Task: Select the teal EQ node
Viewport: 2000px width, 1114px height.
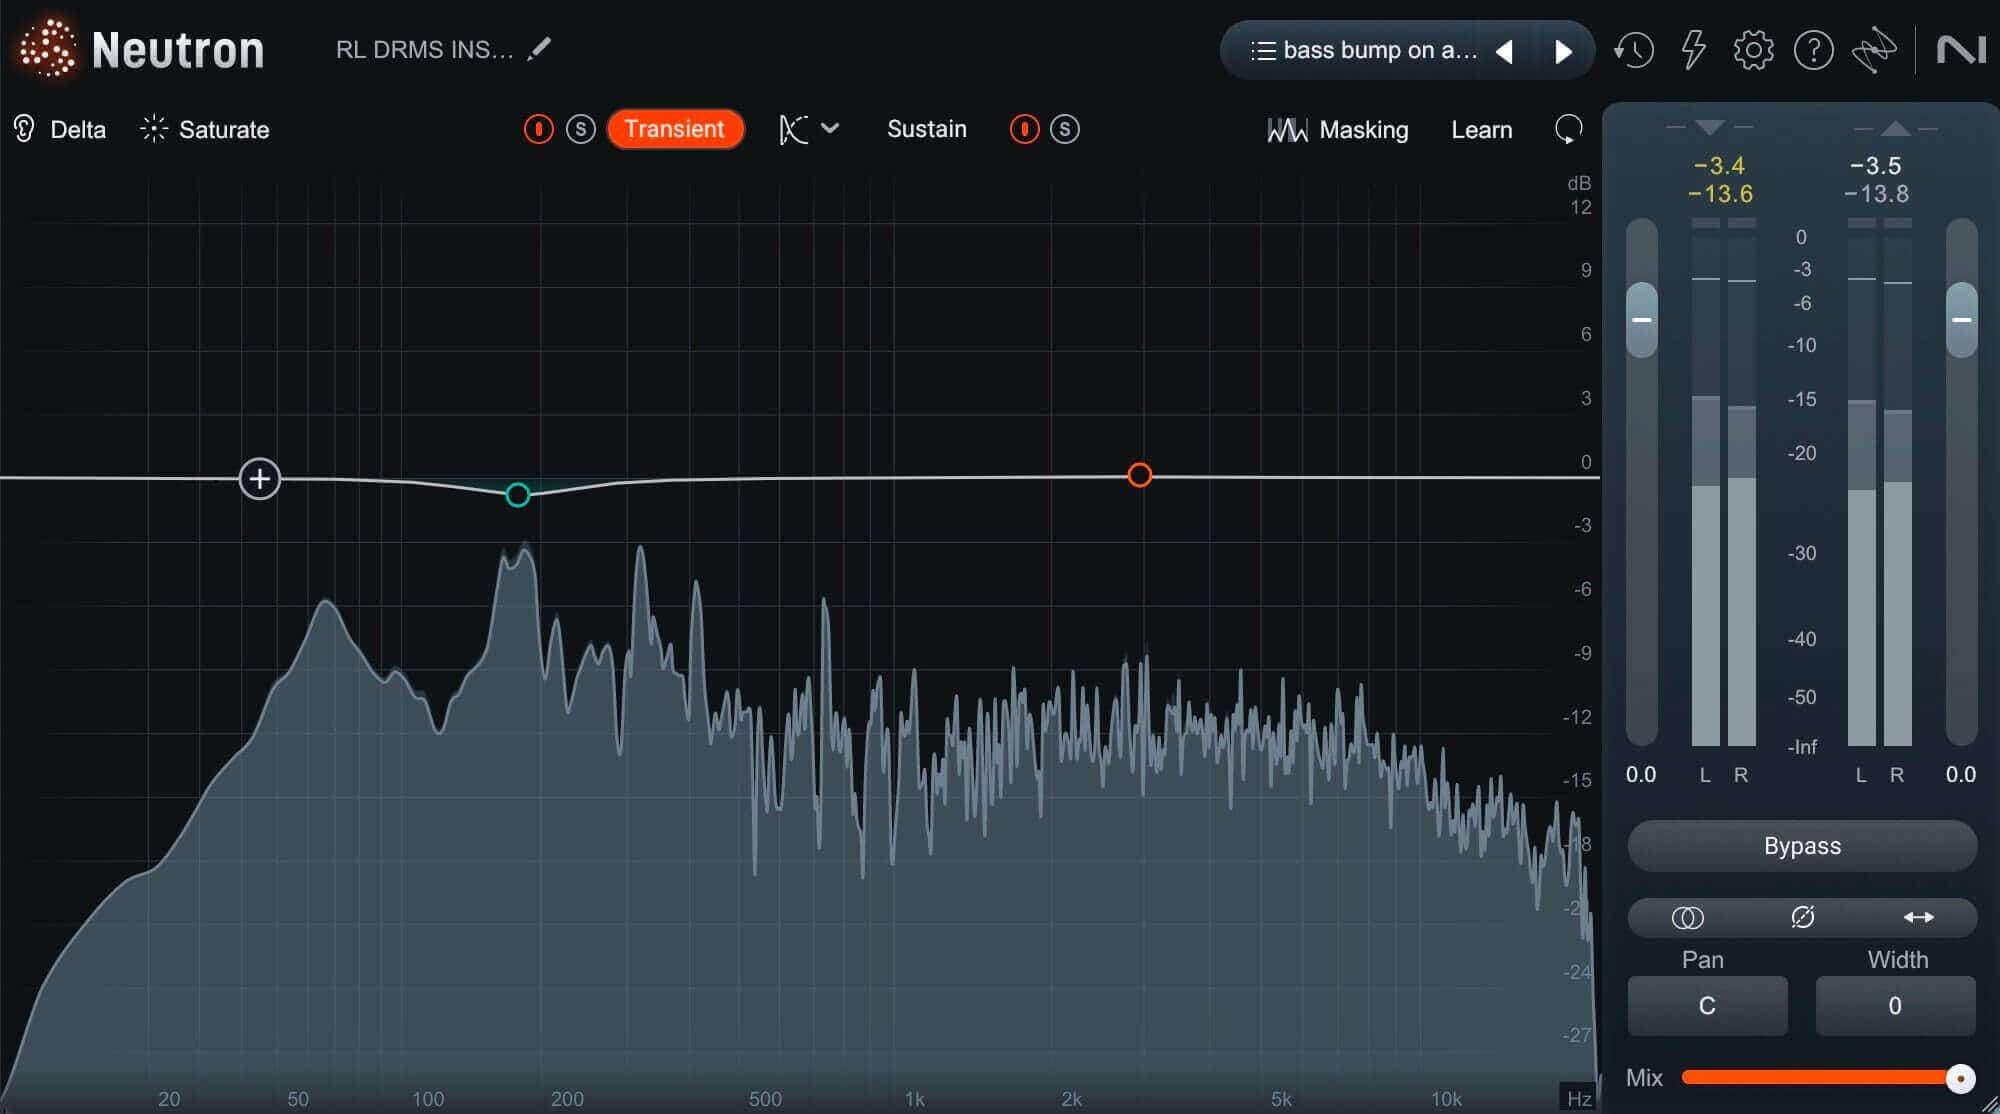Action: pyautogui.click(x=517, y=495)
